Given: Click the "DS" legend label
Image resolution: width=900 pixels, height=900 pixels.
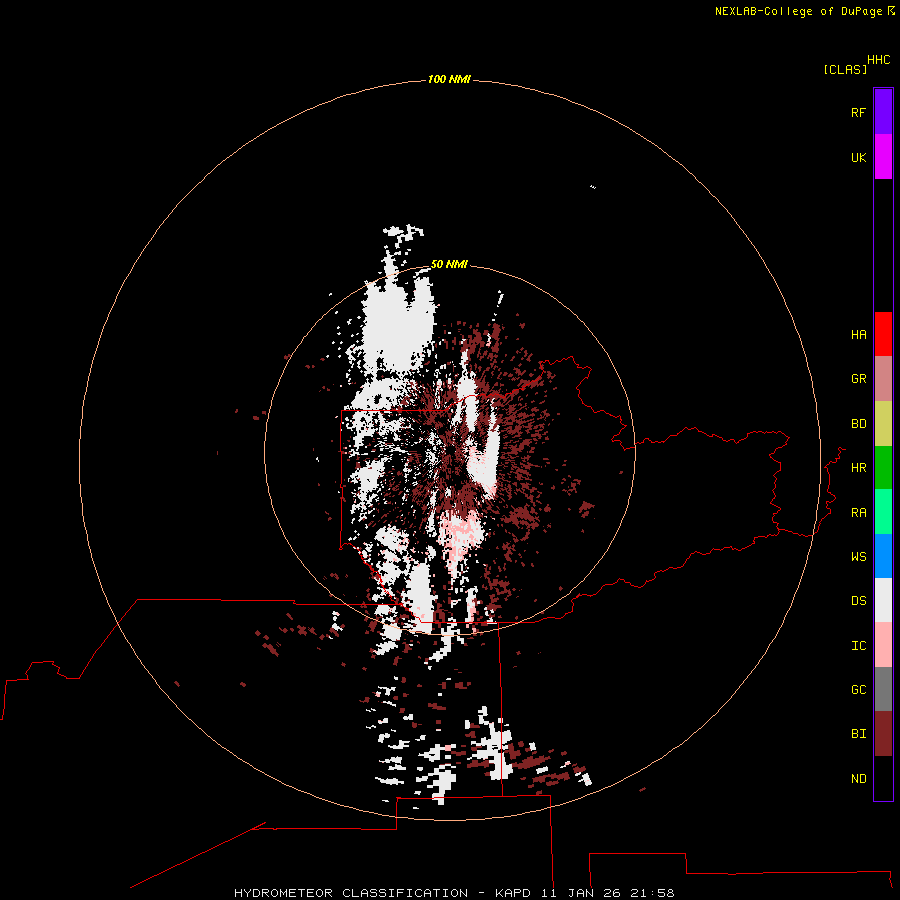Looking at the screenshot, I should click(x=858, y=601).
